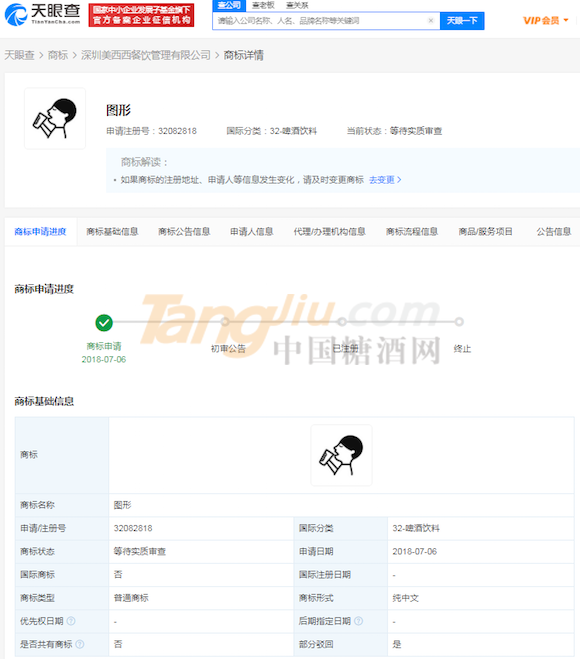580x659 pixels.
Task: Select the 查关系 search tab
Action: tap(297, 5)
